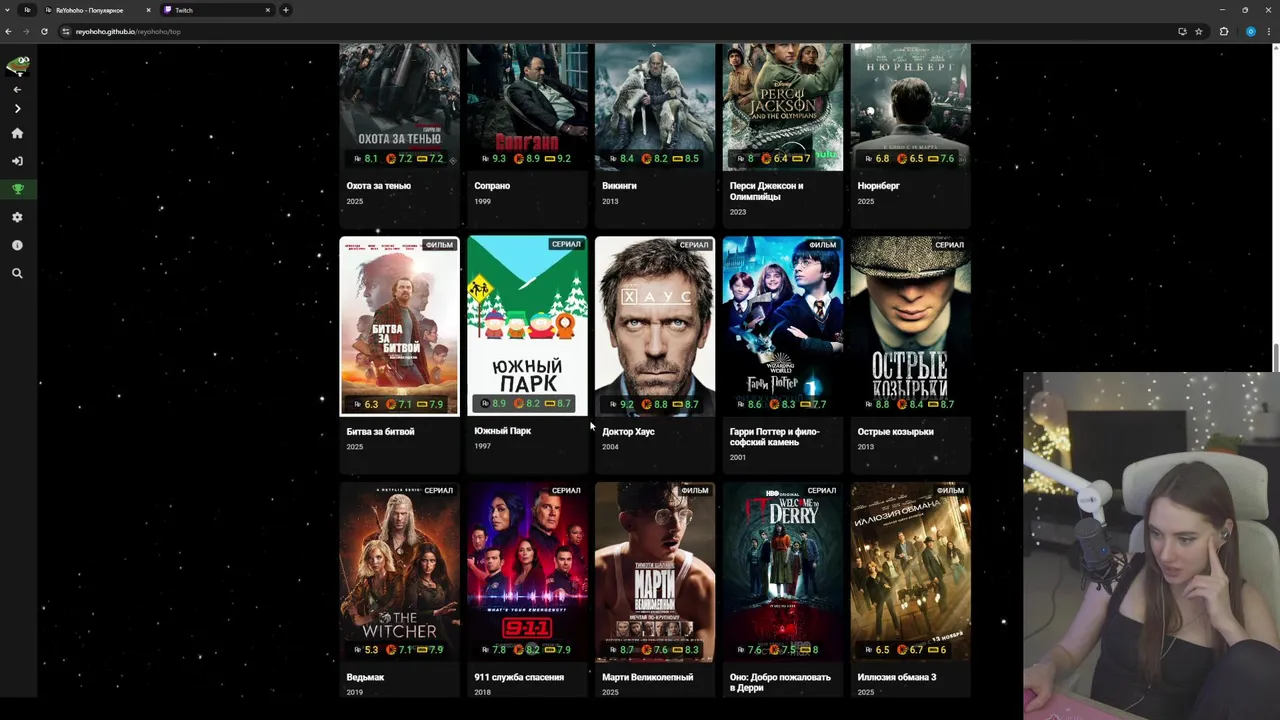Open the Иллюзия обмана 3 poster
The width and height of the screenshot is (1280, 720).
(910, 572)
